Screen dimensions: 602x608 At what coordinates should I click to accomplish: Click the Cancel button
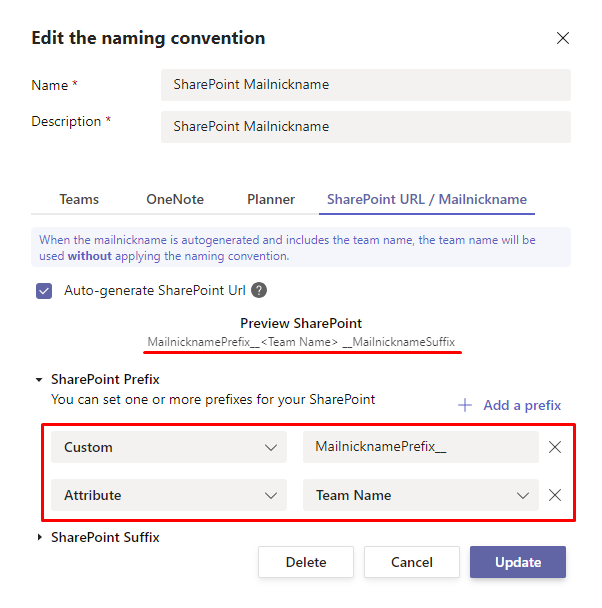tap(412, 562)
